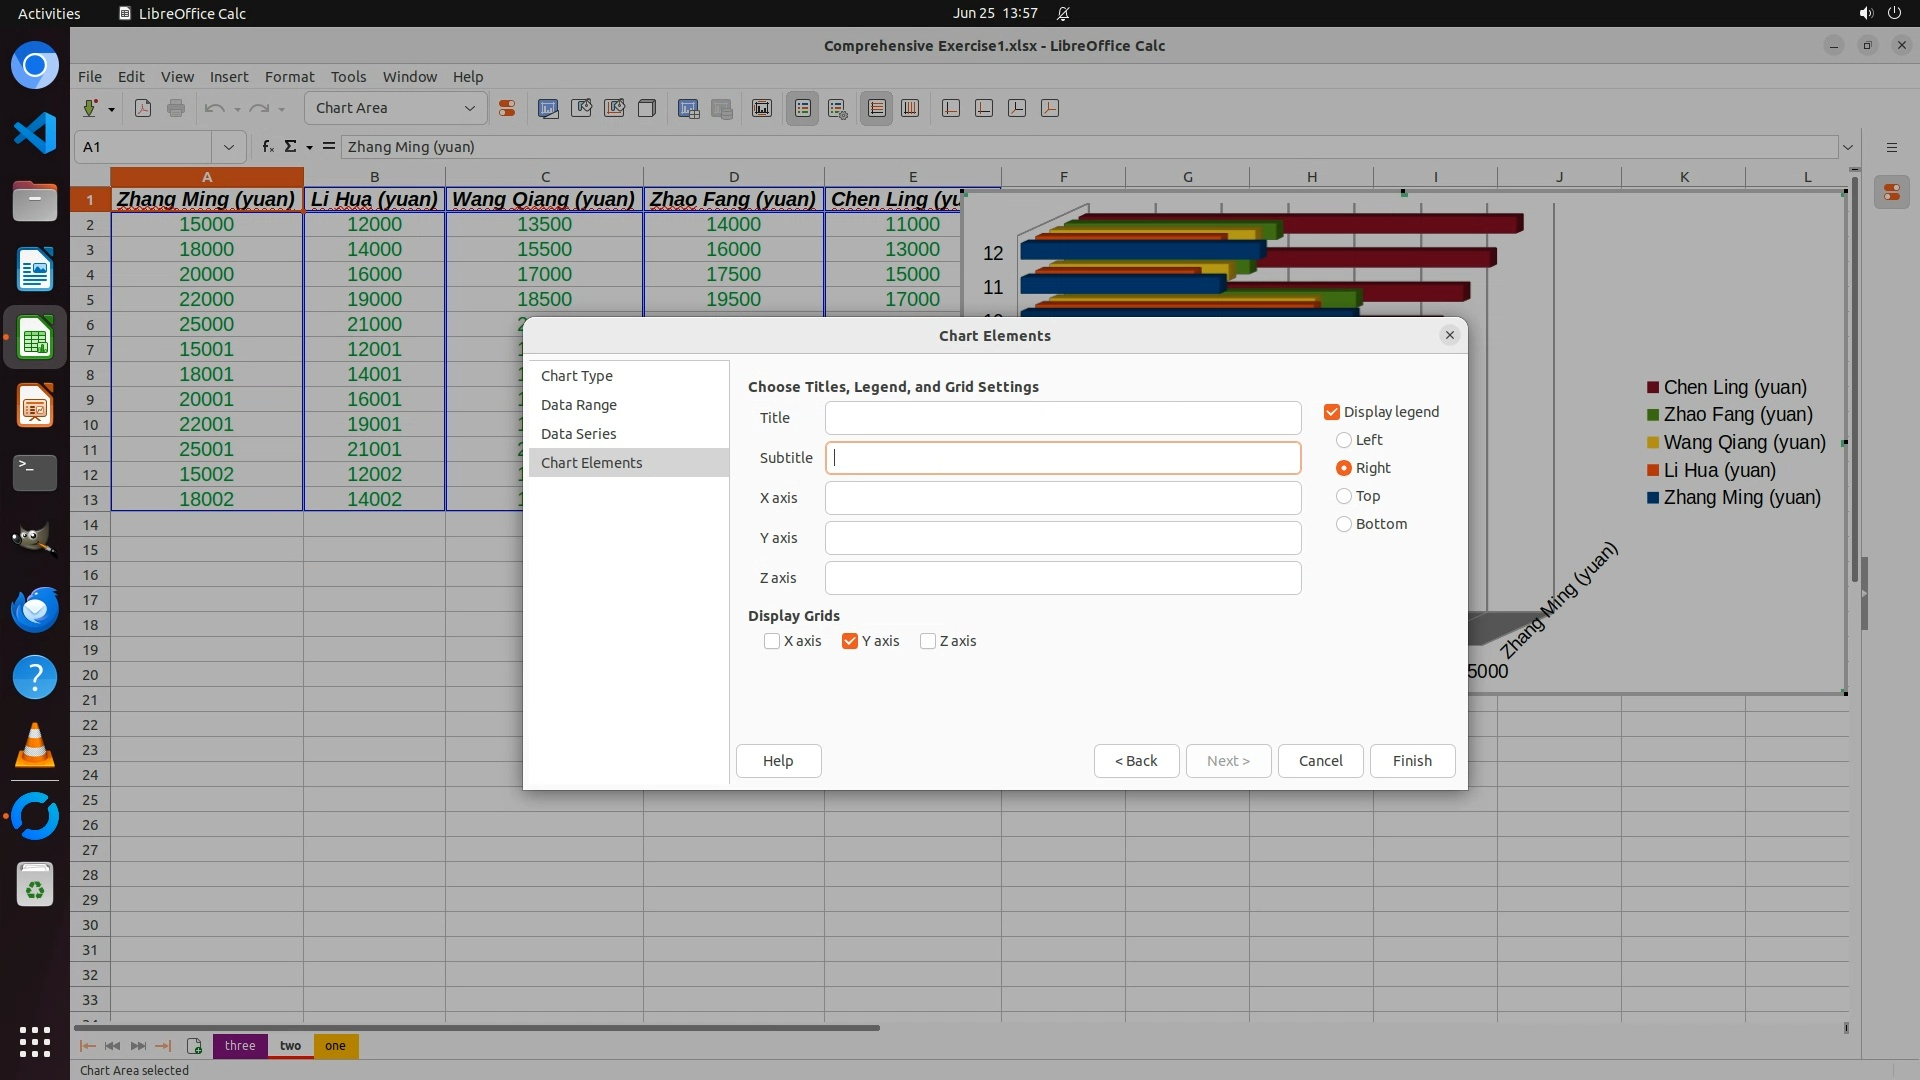Click the Title text field

point(1062,418)
